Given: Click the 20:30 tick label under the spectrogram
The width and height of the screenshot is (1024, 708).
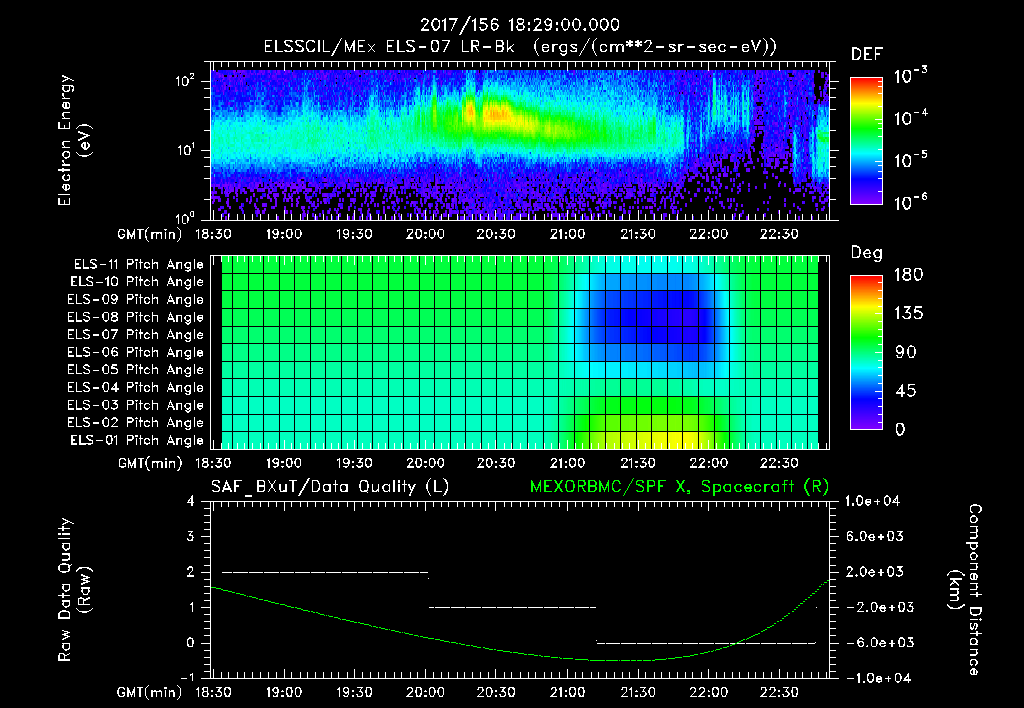Looking at the screenshot, I should click(496, 234).
